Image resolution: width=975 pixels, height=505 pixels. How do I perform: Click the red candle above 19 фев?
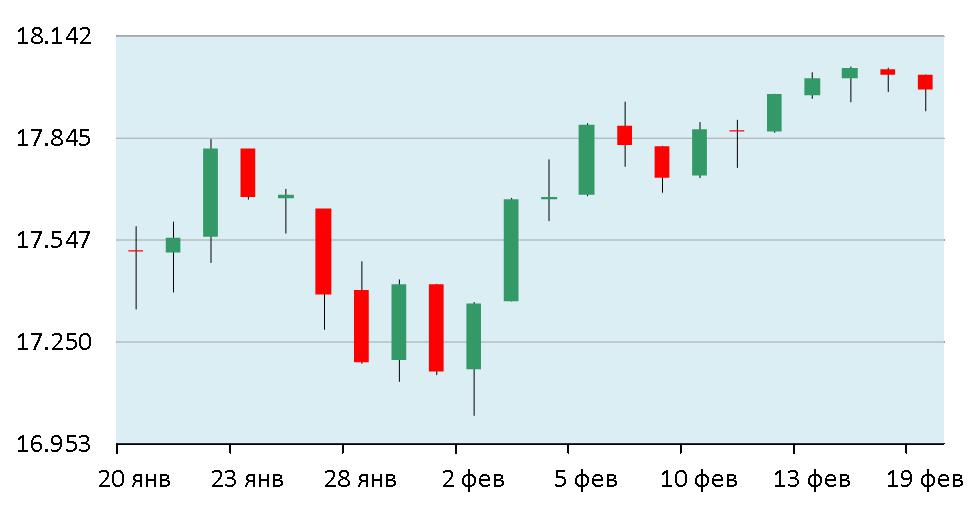pyautogui.click(x=925, y=82)
